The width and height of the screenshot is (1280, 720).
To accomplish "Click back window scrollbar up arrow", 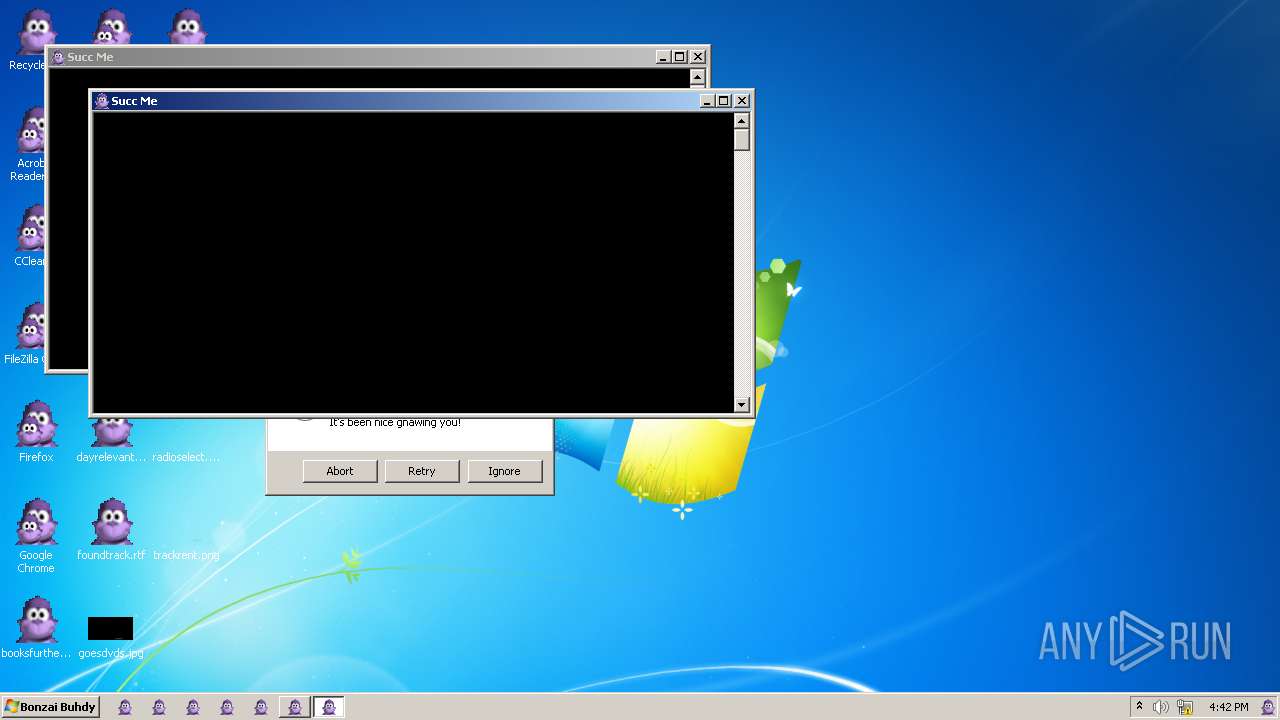I will point(698,78).
